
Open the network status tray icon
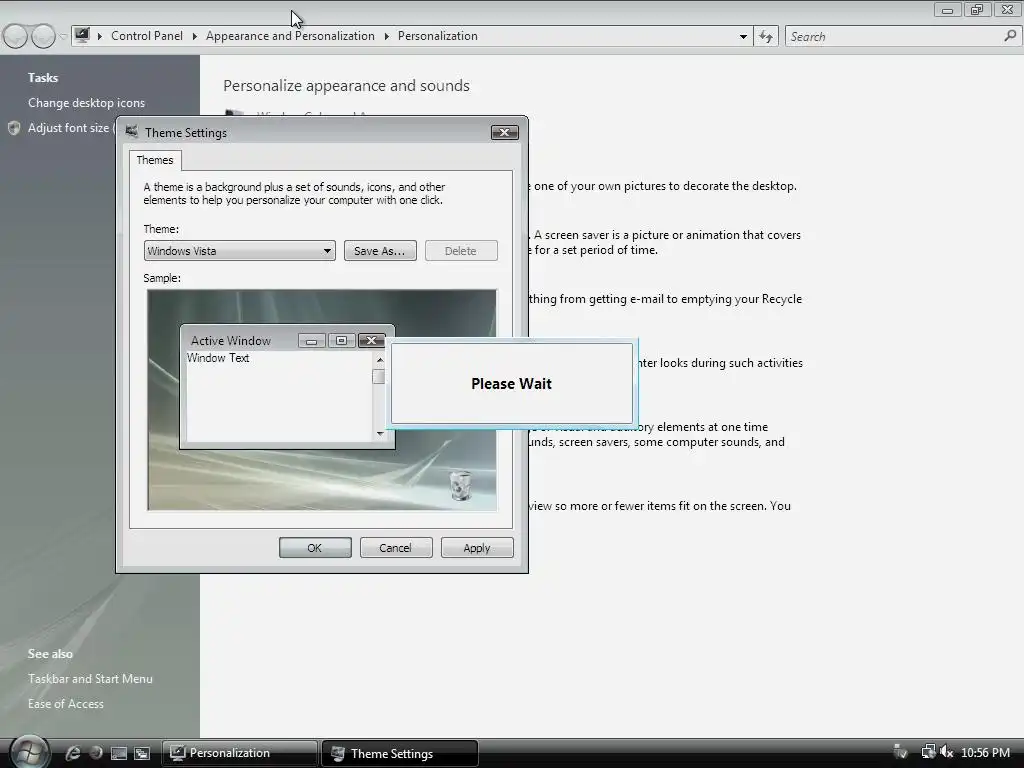(928, 752)
